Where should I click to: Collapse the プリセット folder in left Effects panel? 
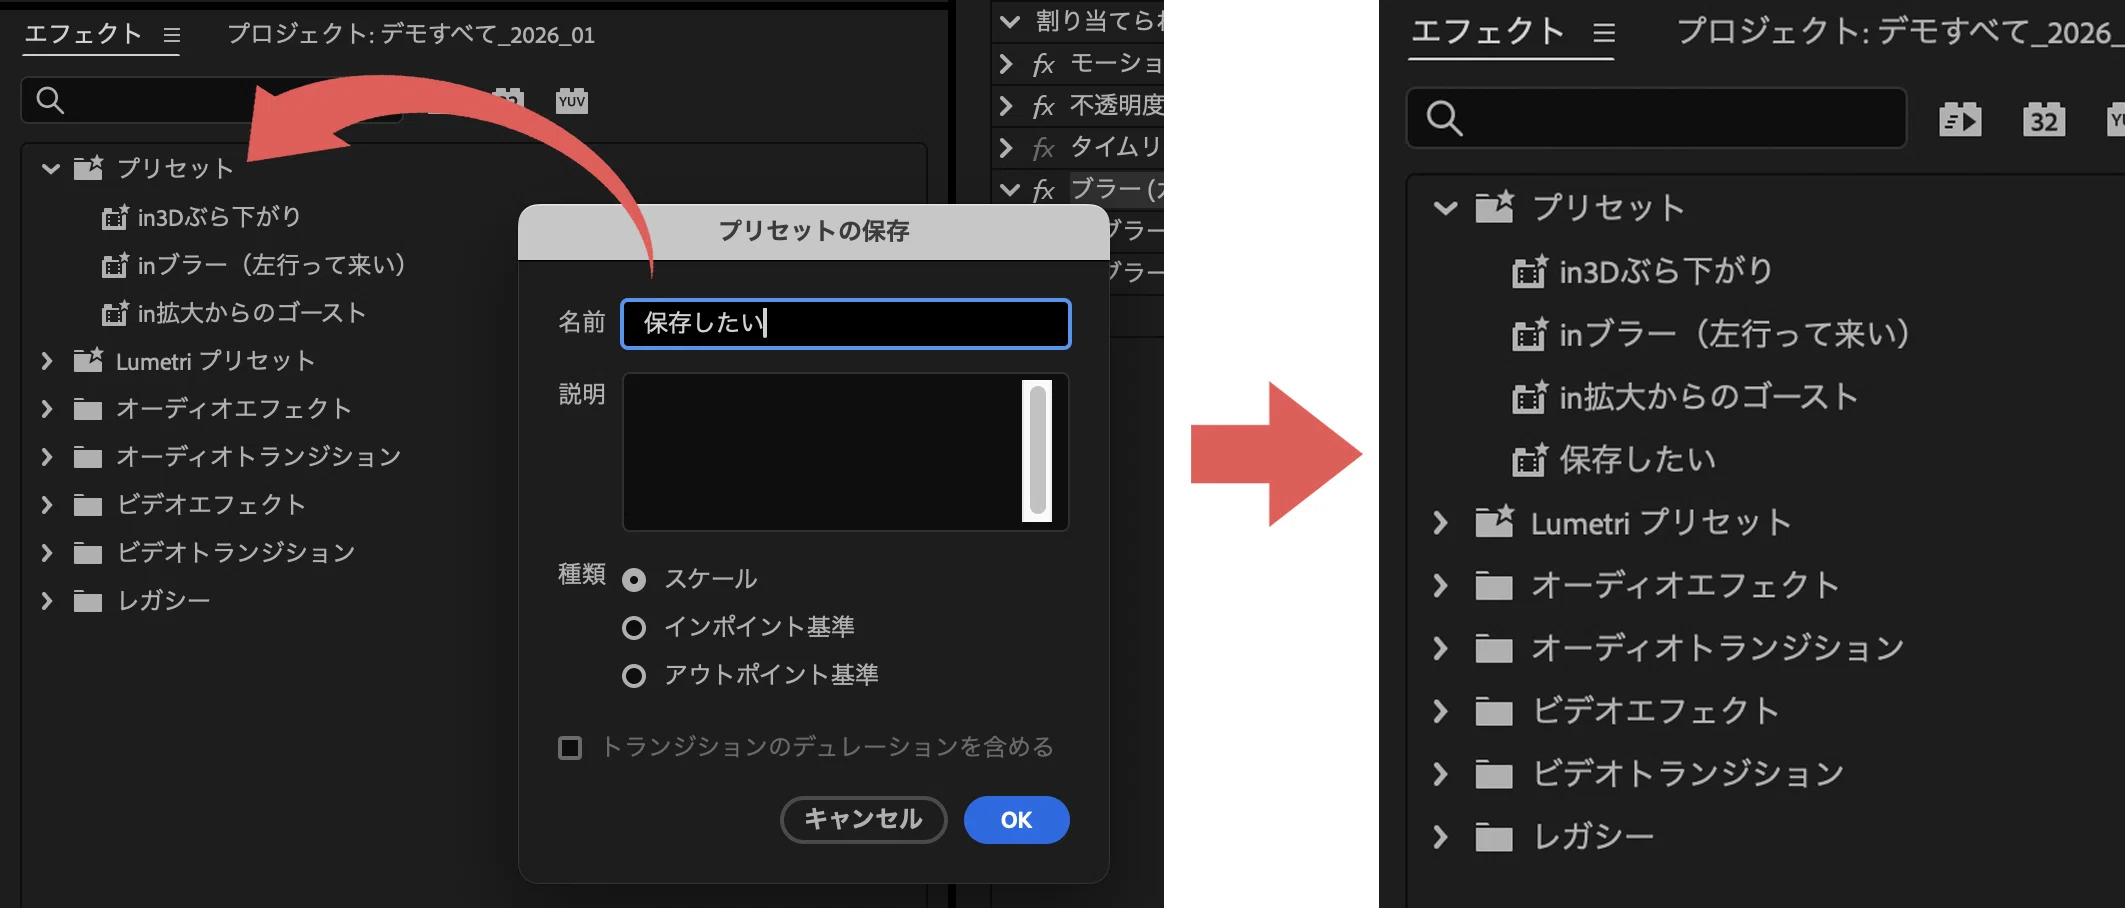(50, 168)
